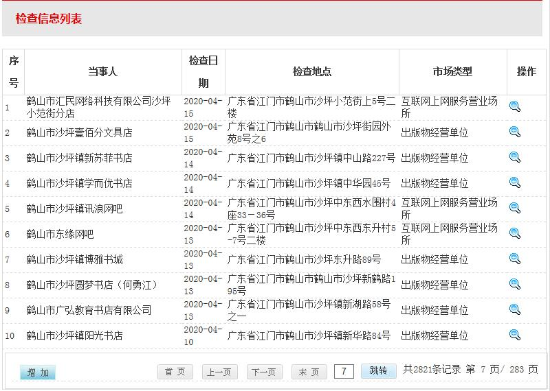Go to next page 下一页
This screenshot has width=550, height=391.
[x=264, y=371]
